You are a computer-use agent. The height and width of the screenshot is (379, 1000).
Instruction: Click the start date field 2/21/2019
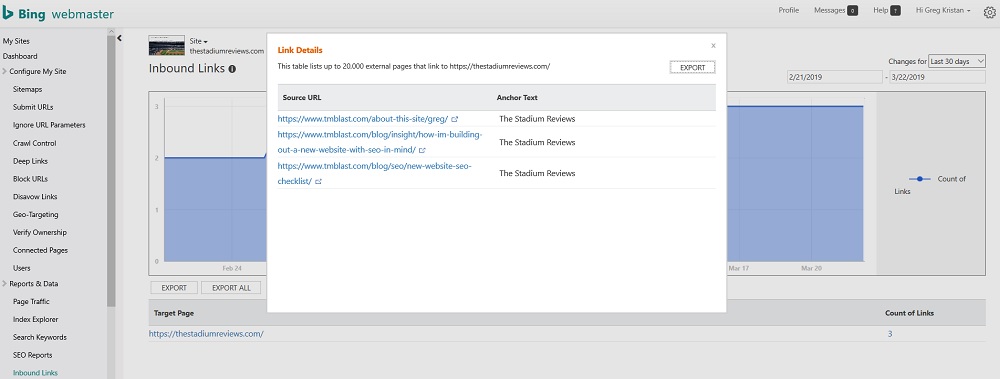click(x=835, y=77)
